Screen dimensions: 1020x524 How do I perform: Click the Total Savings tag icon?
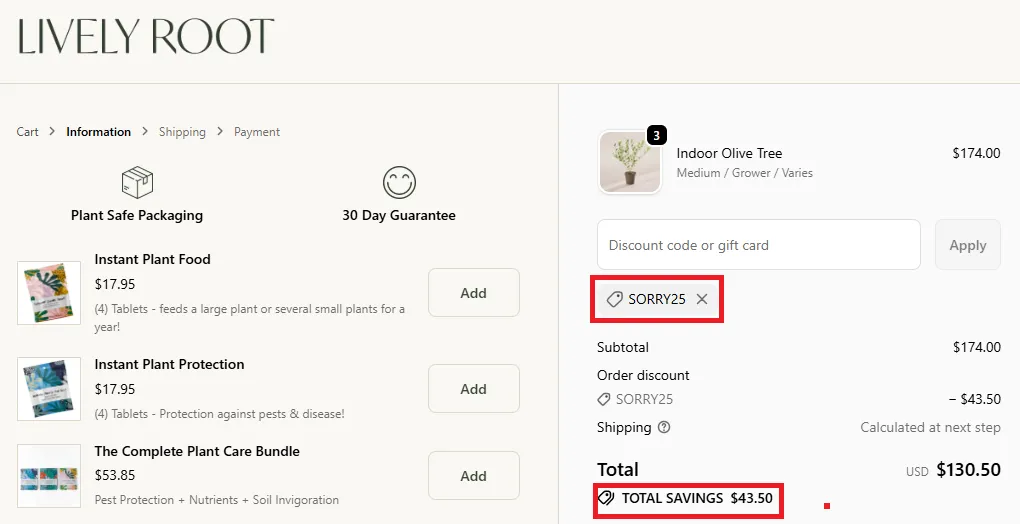coord(605,497)
